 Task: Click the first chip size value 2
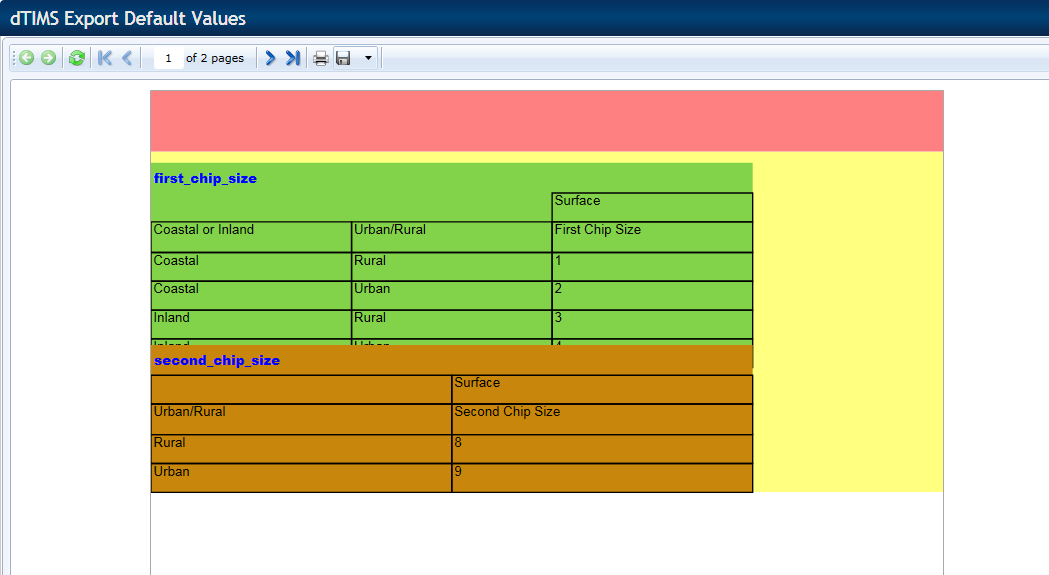click(x=652, y=295)
